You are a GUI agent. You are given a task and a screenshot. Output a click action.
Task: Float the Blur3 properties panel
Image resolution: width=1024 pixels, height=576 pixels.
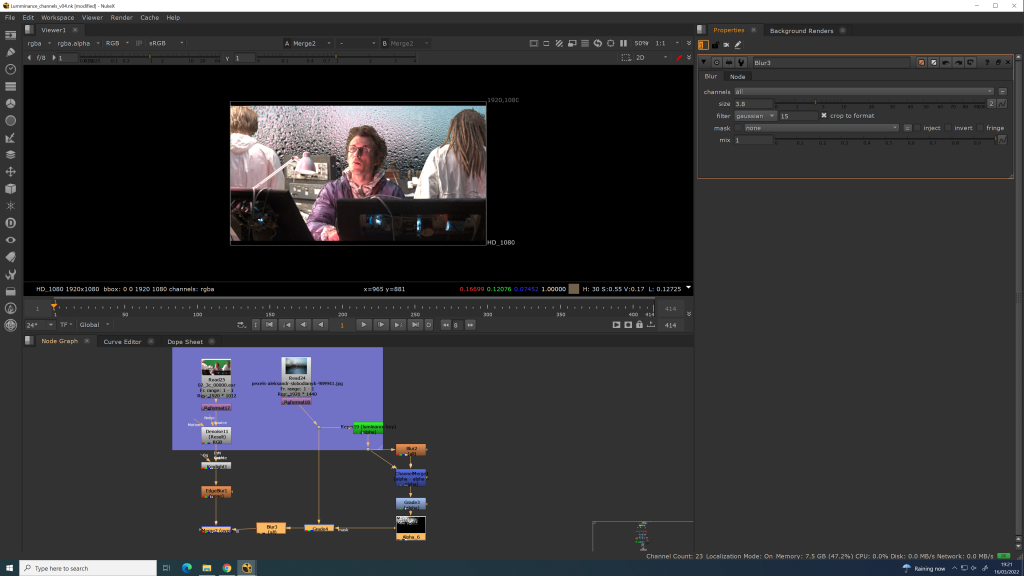[998, 63]
